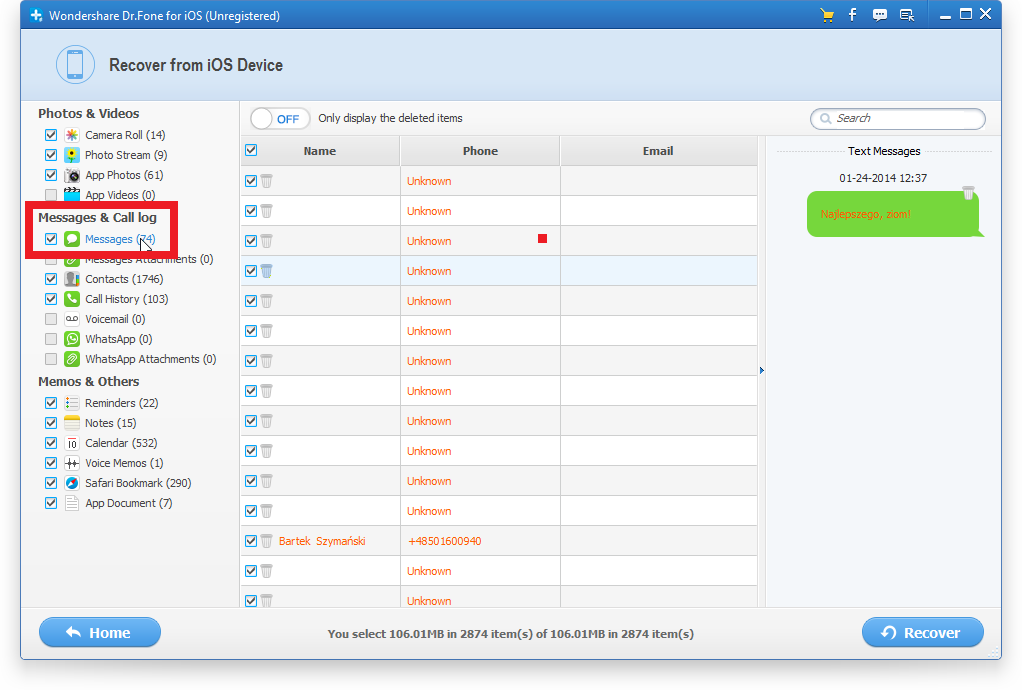Viewport: 1022px width, 690px height.
Task: Uncheck the App Photos checkbox
Action: (x=51, y=175)
